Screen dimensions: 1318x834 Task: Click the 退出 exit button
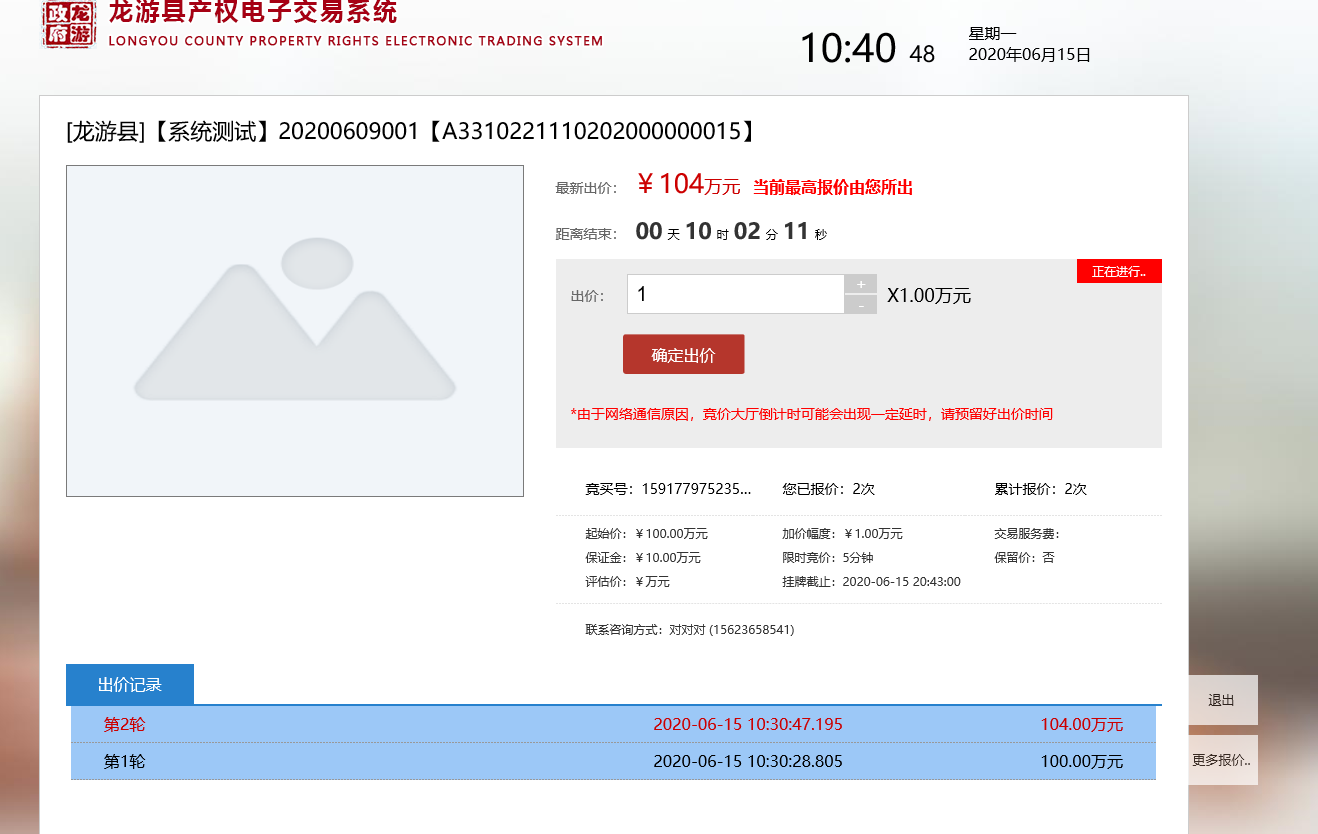point(1222,700)
